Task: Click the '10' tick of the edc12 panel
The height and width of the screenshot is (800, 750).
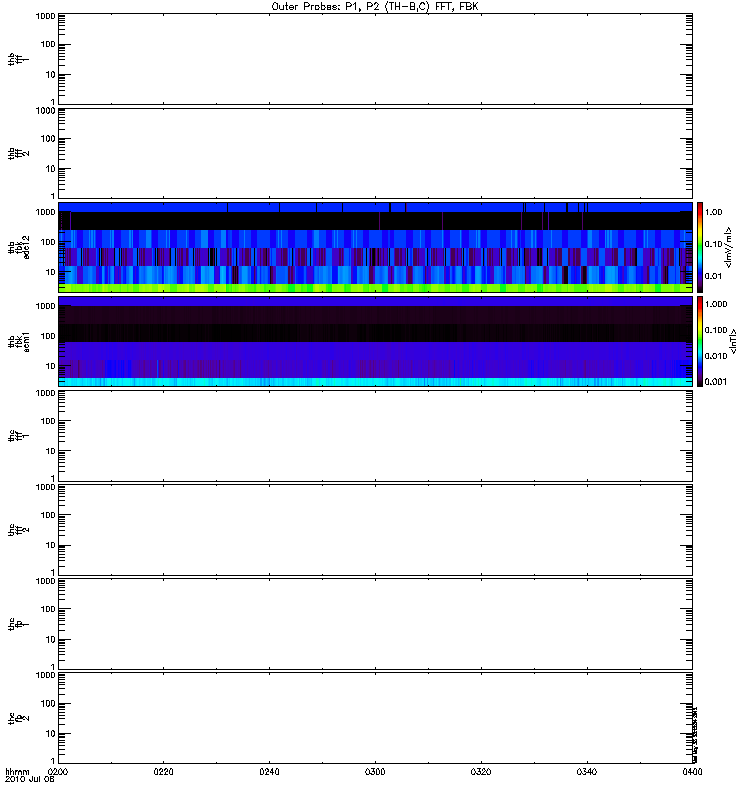Action: tap(51, 272)
